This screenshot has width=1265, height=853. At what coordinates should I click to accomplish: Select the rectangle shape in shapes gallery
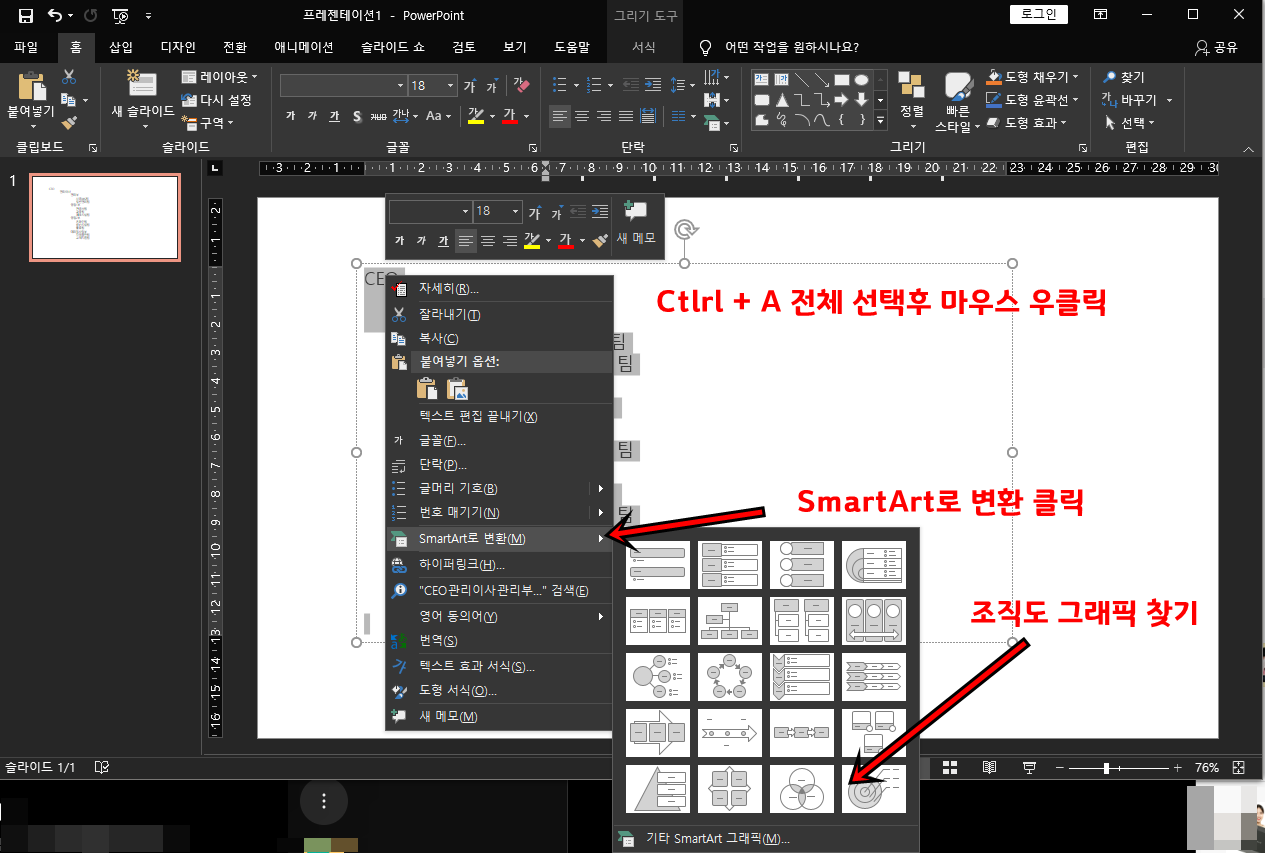tap(841, 79)
